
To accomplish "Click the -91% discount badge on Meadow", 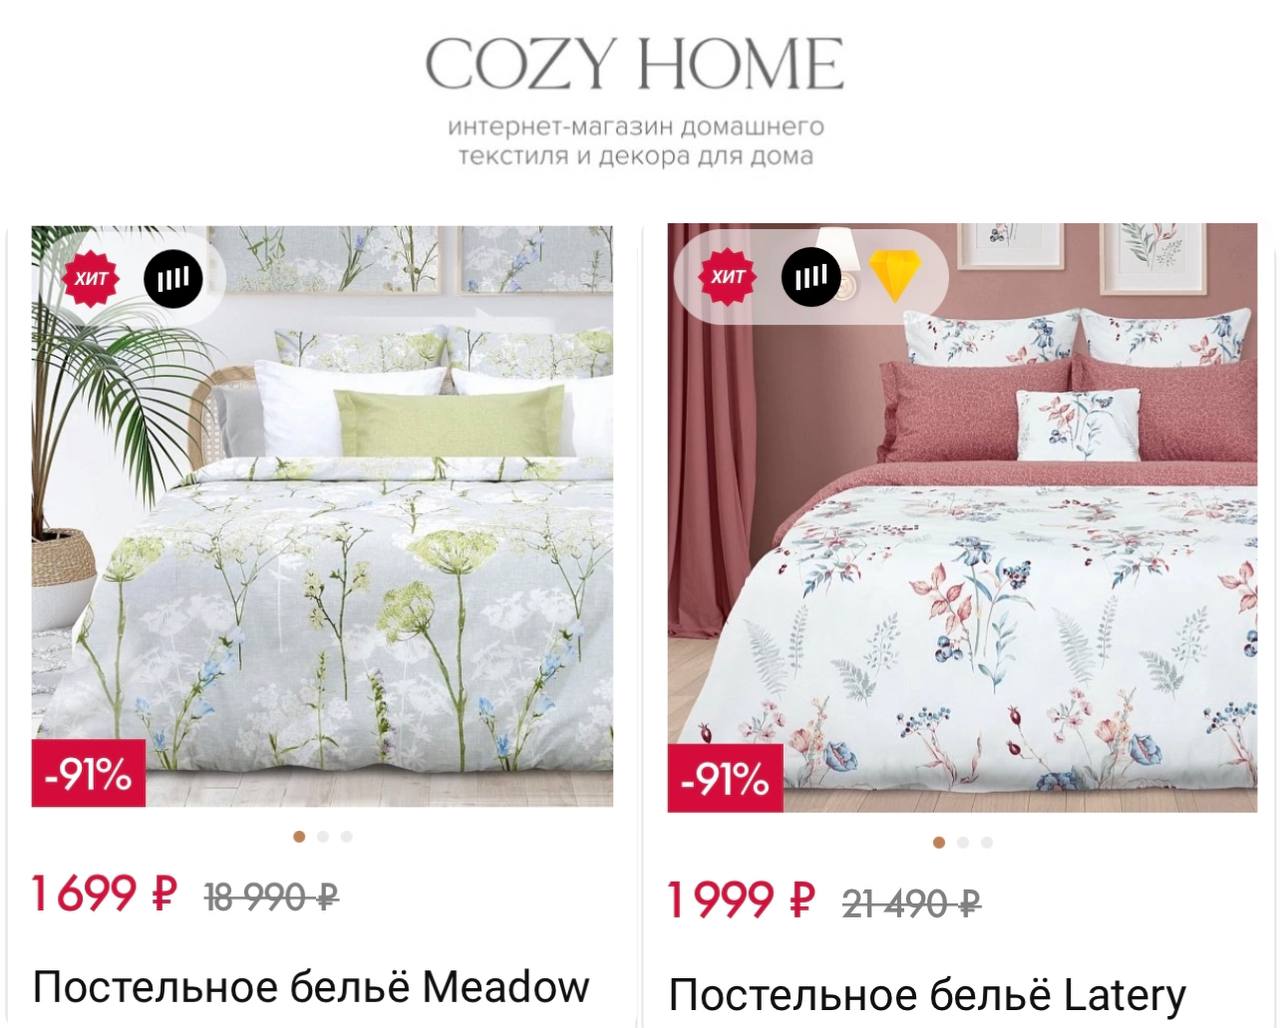I will 89,773.
